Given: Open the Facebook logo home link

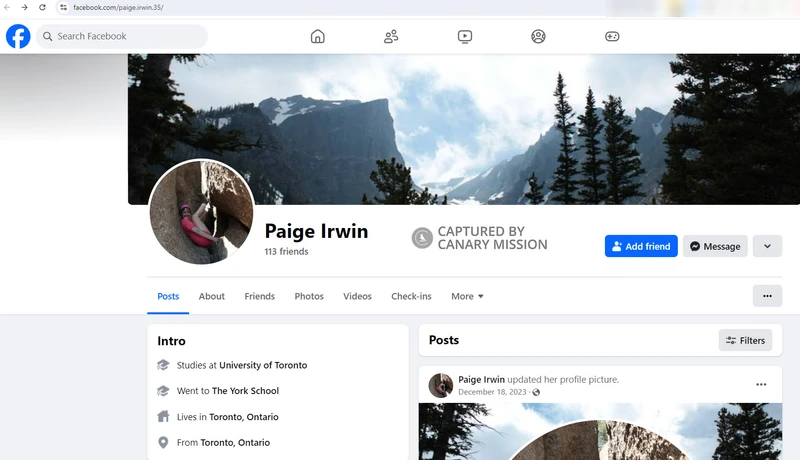Looking at the screenshot, I should tap(18, 36).
